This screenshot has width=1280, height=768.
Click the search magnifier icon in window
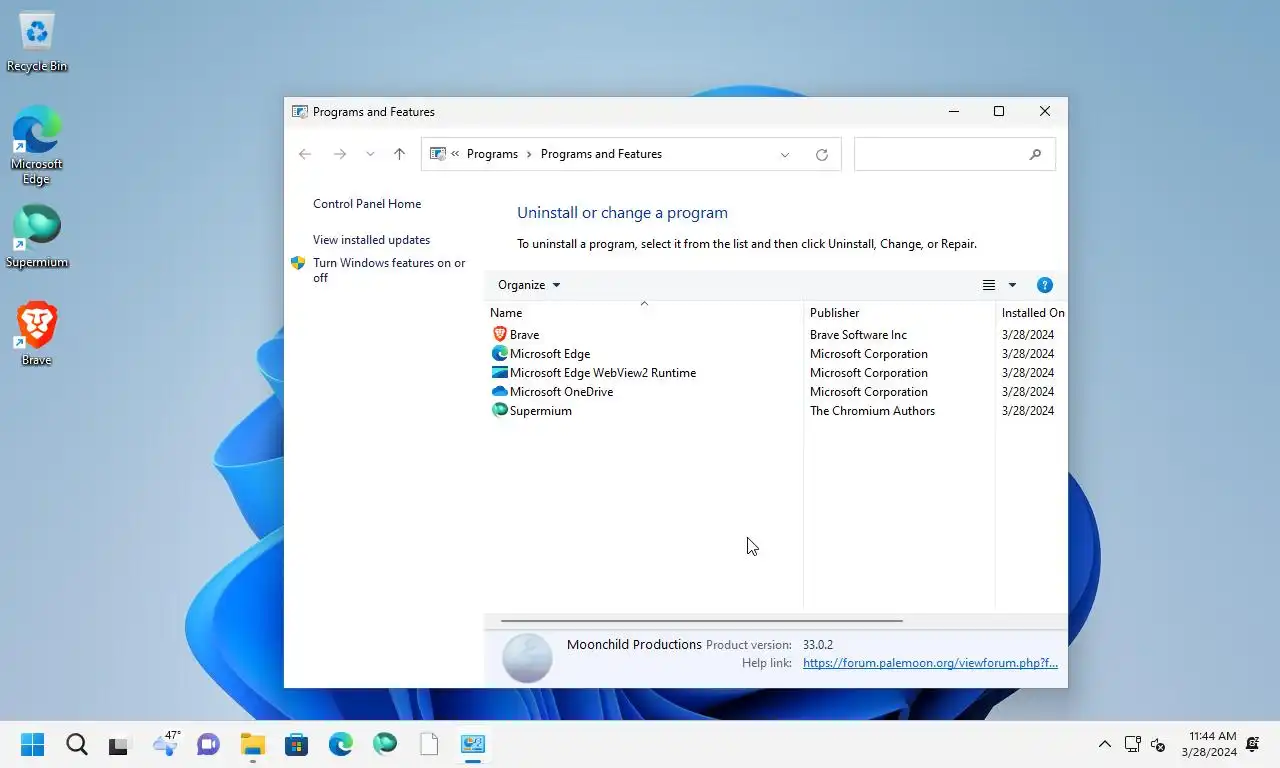point(1035,154)
